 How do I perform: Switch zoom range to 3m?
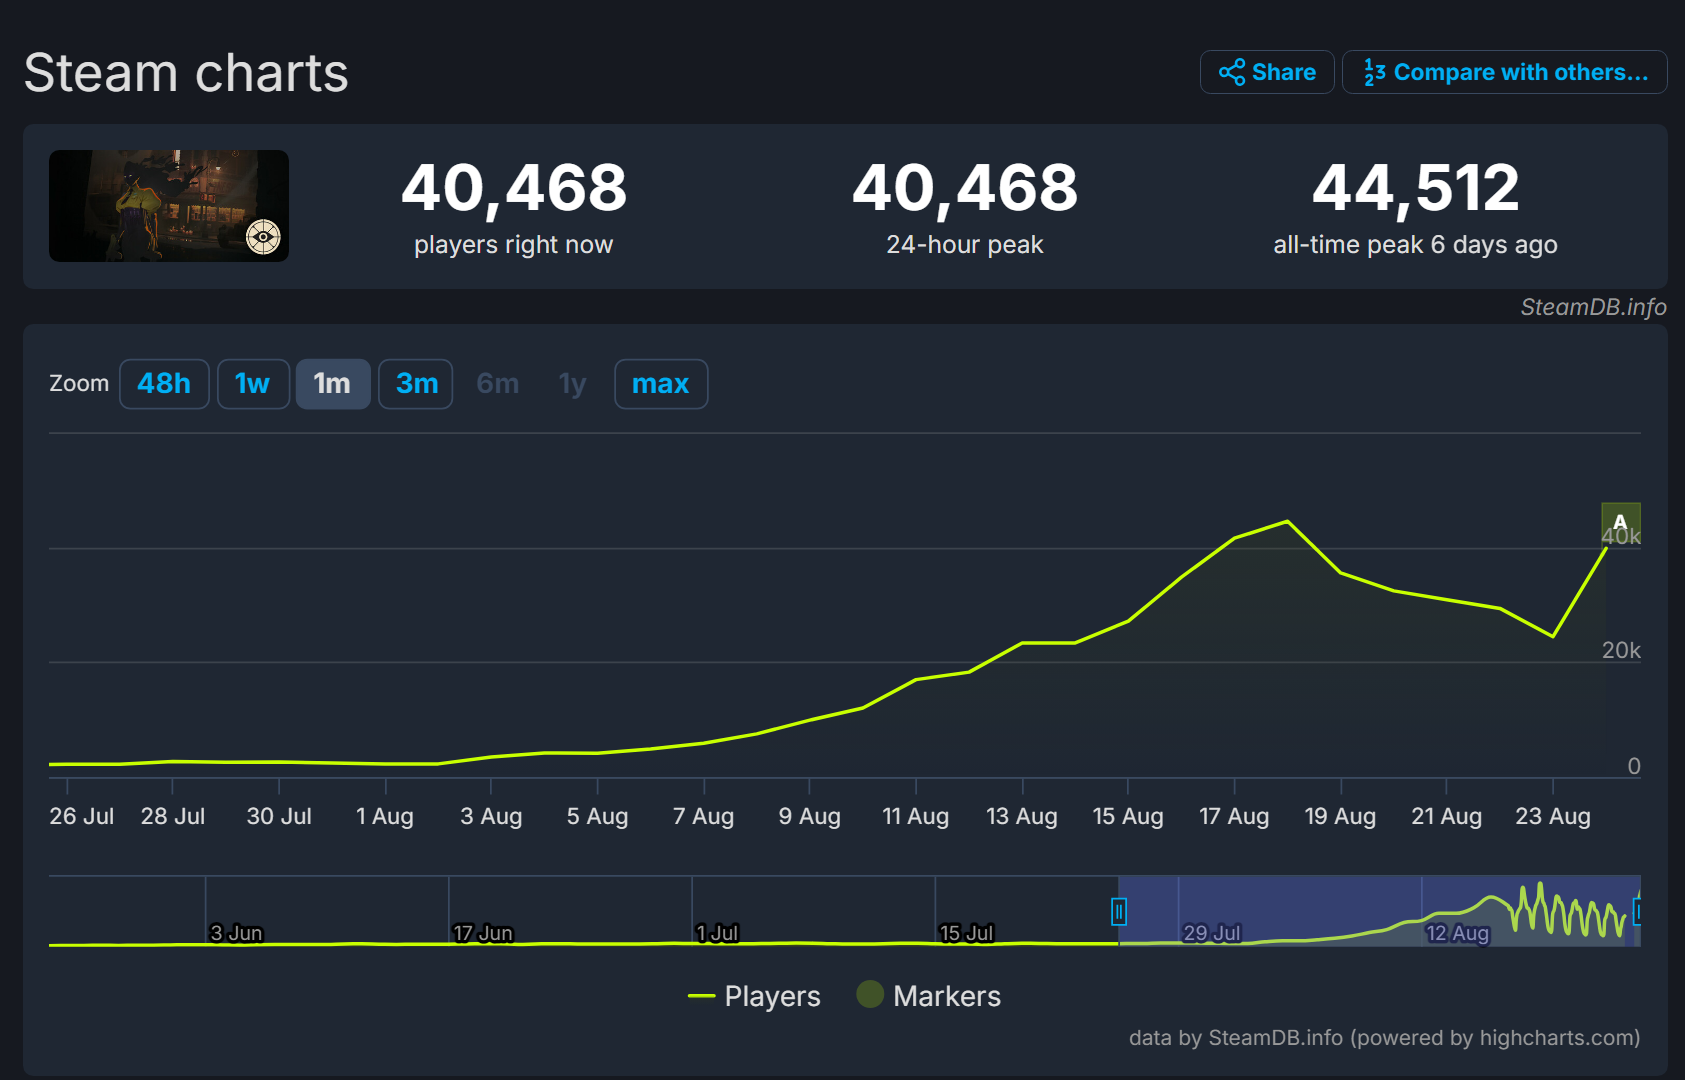coord(416,384)
